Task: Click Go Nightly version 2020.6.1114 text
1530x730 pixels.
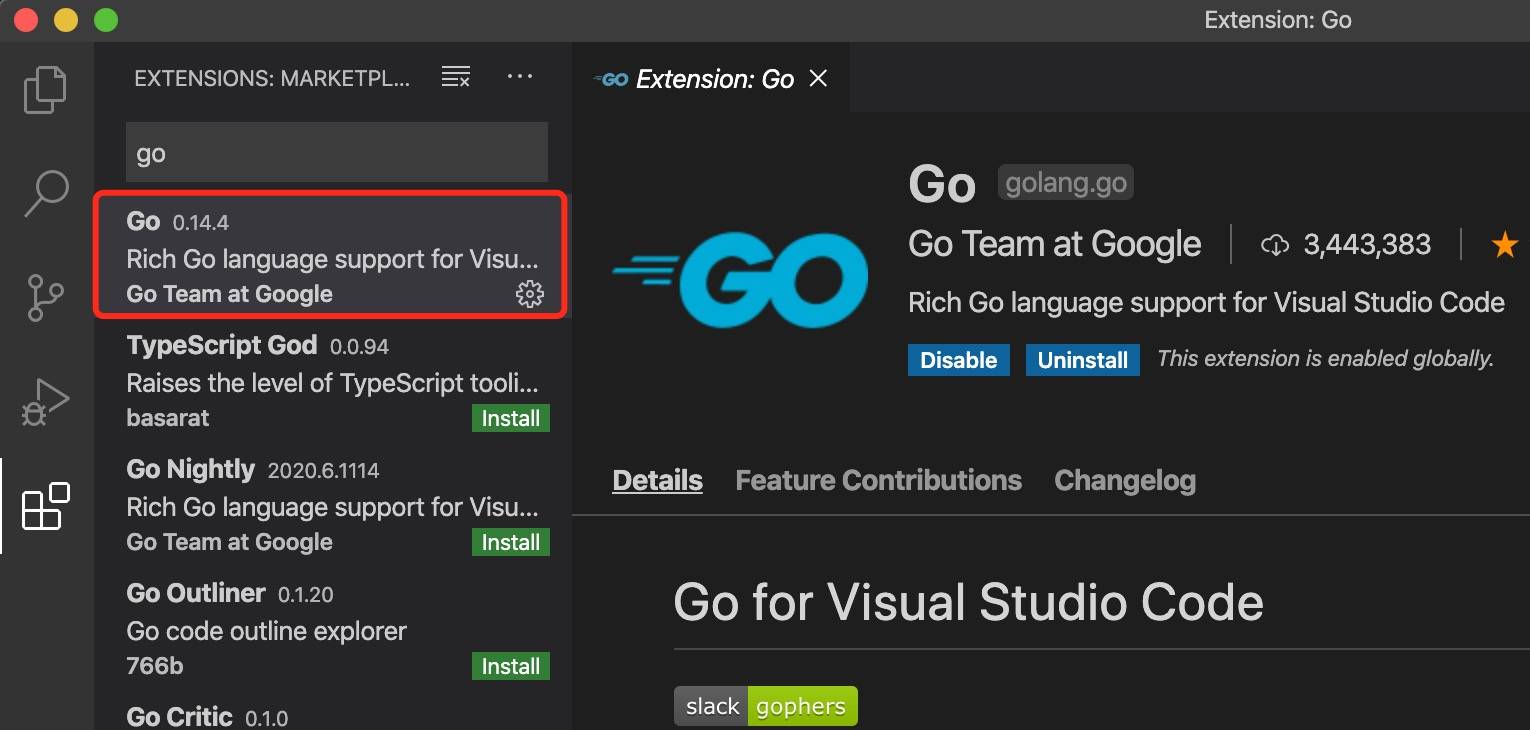Action: click(x=323, y=471)
